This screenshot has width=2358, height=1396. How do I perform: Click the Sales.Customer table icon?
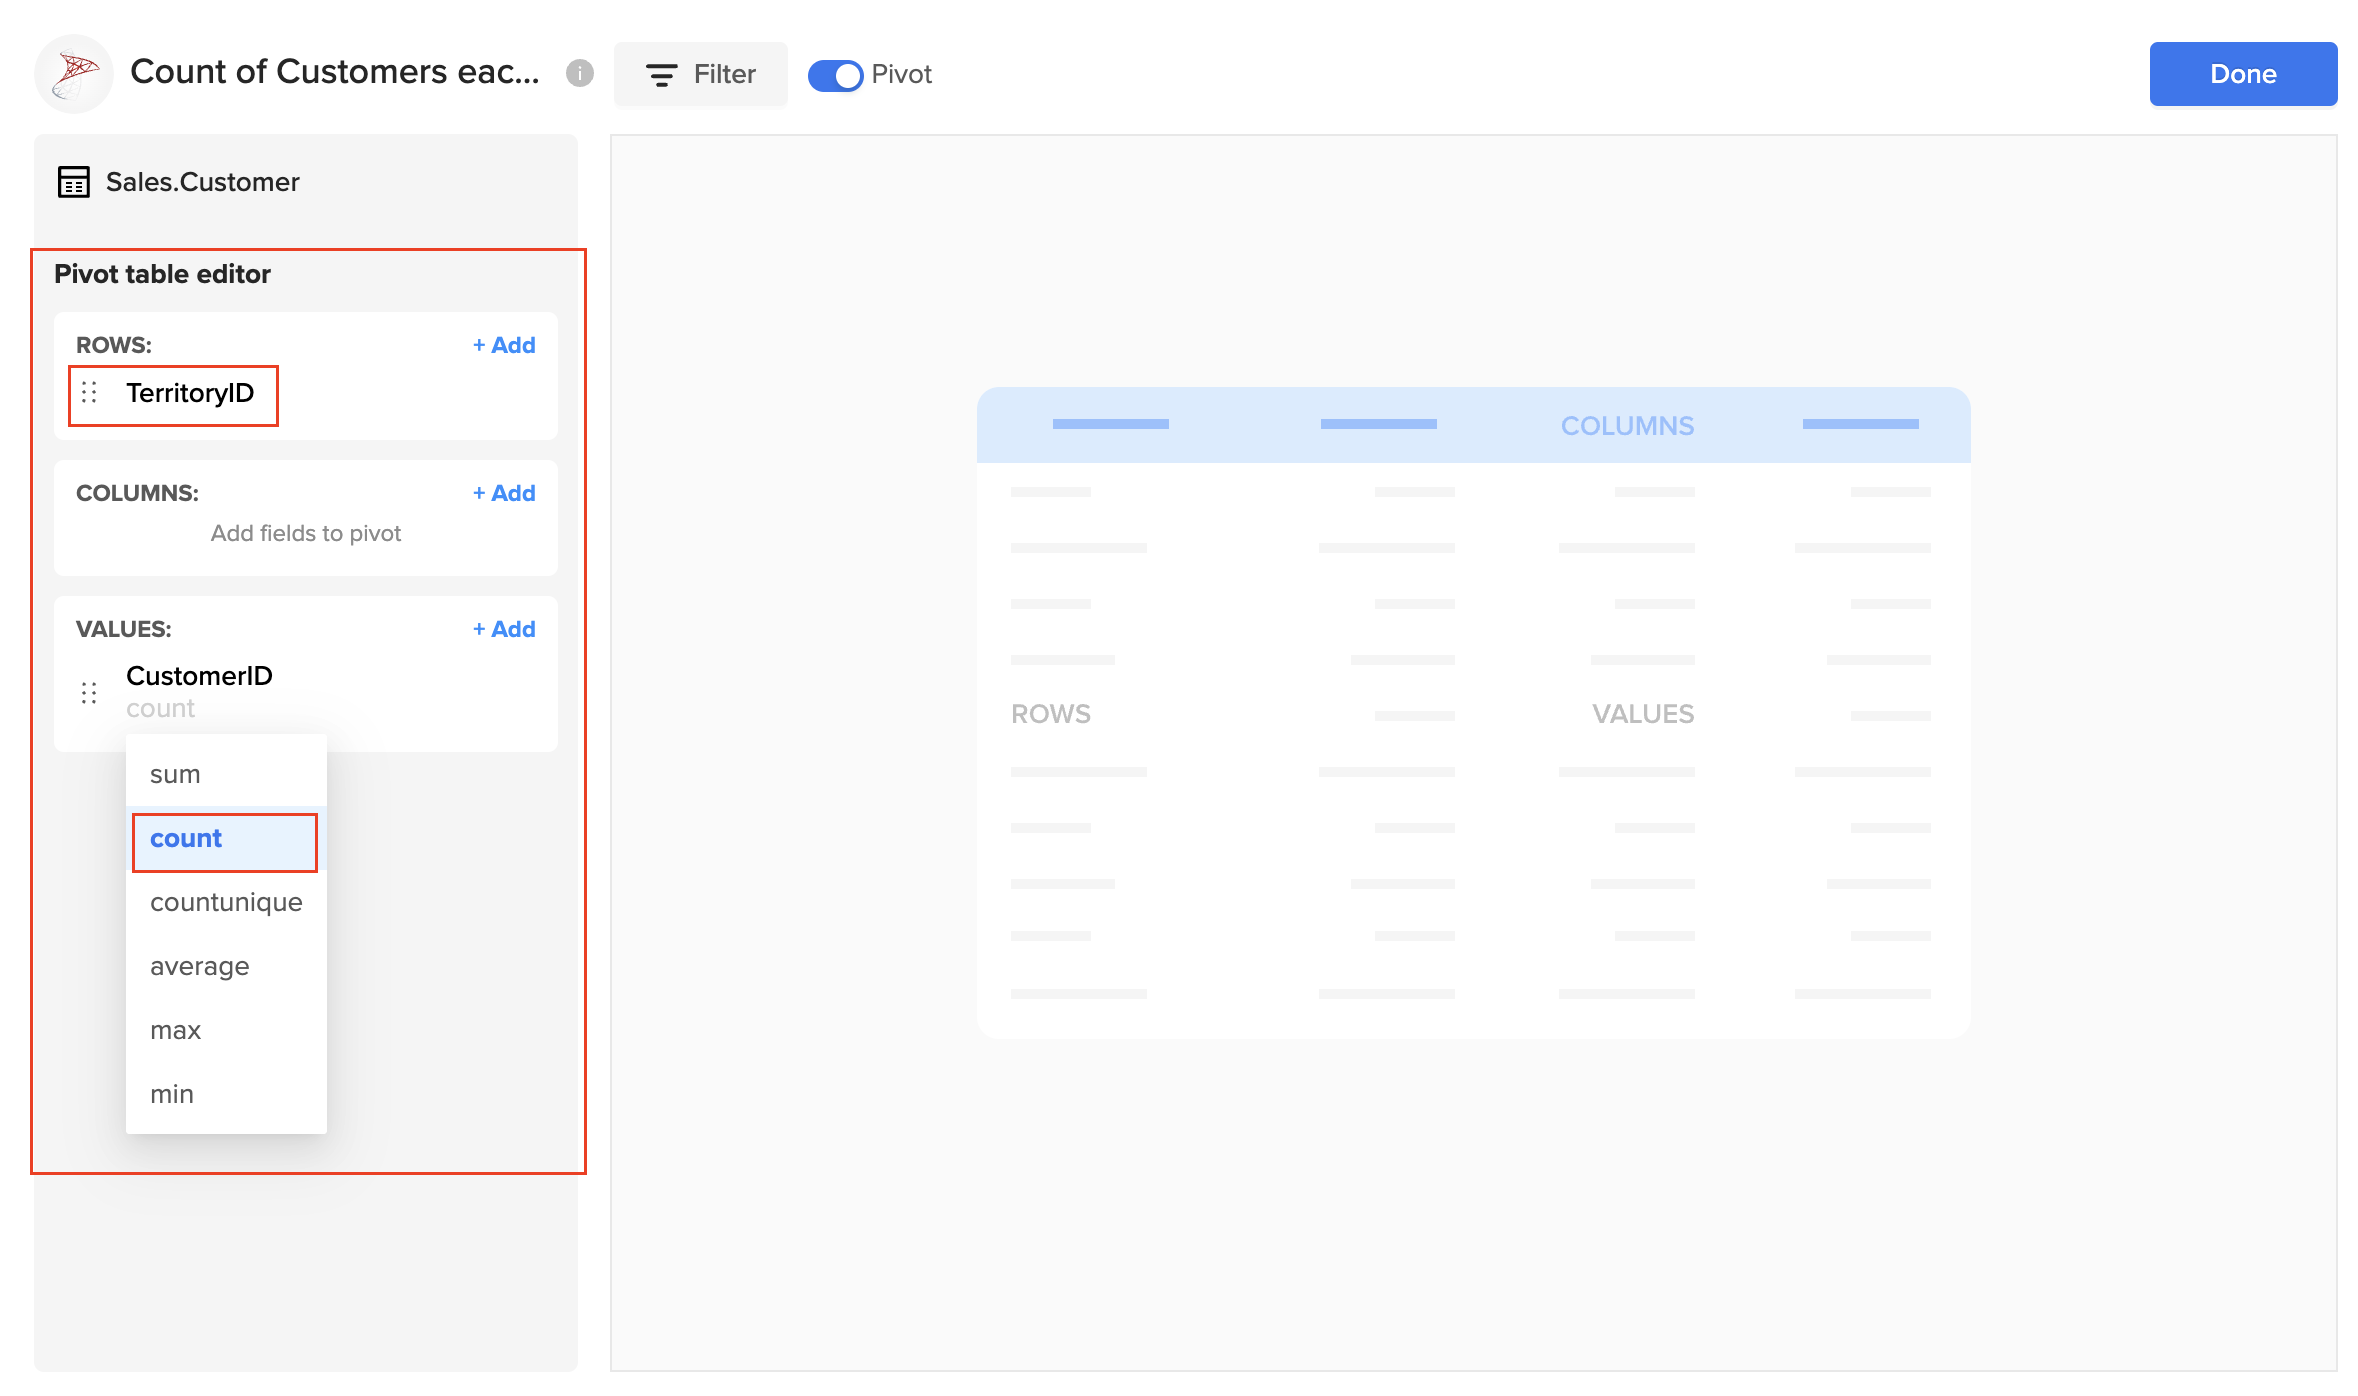click(72, 182)
